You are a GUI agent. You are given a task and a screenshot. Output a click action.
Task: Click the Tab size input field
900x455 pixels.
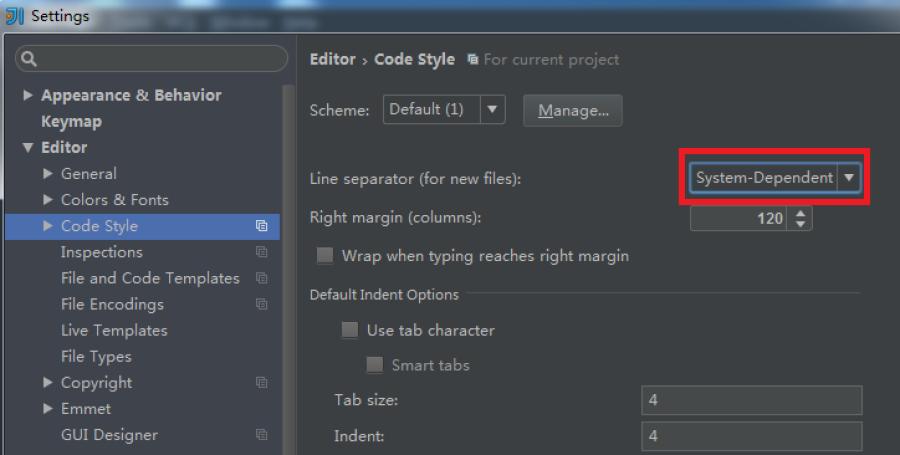pyautogui.click(x=751, y=400)
